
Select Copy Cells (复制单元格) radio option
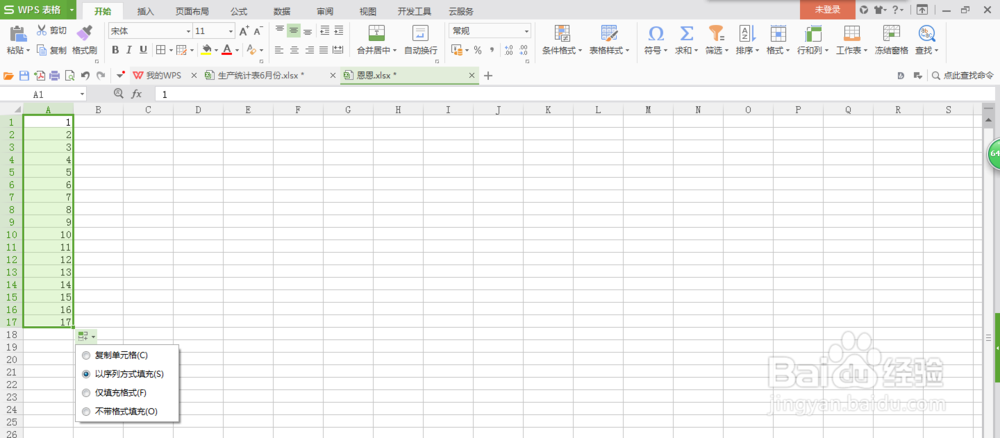pyautogui.click(x=86, y=356)
